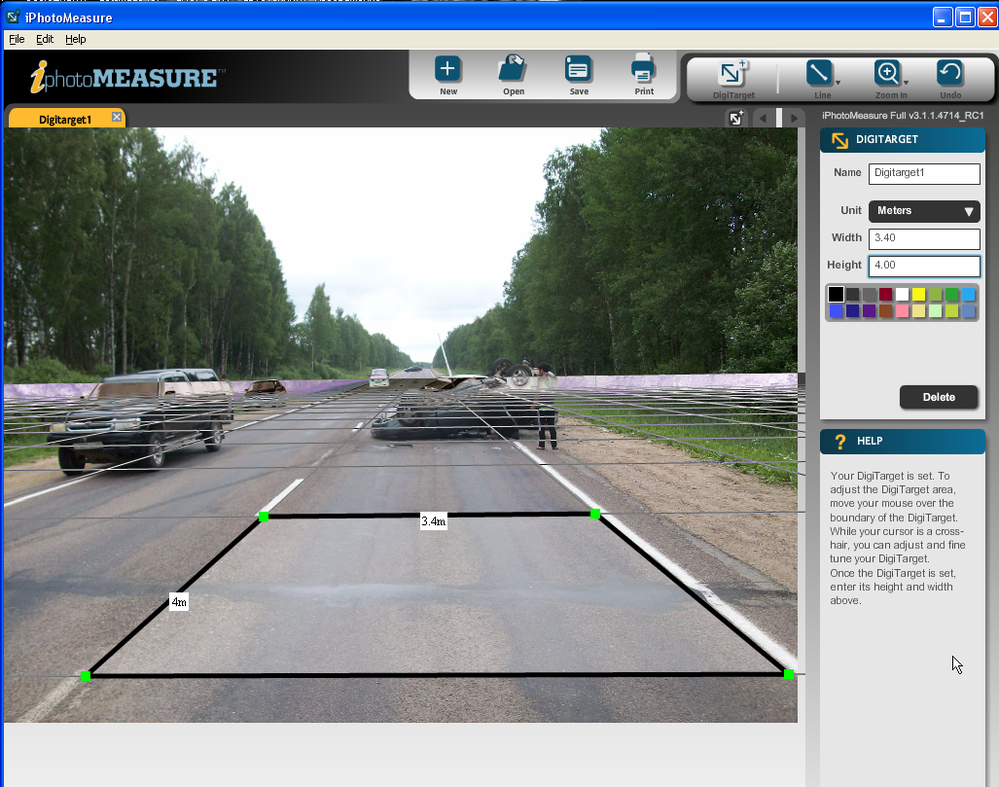Open the Help menu
This screenshot has height=787, width=999.
pyautogui.click(x=76, y=39)
